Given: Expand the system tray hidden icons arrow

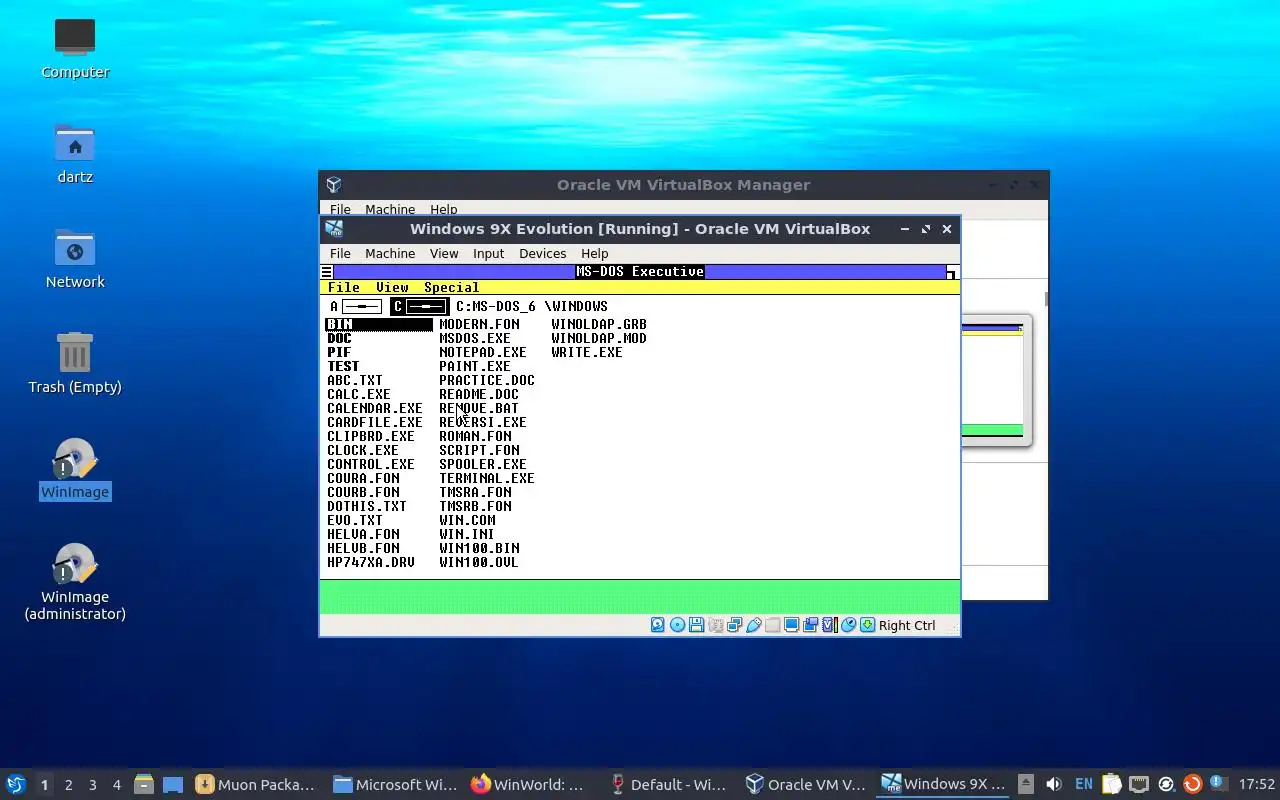Looking at the screenshot, I should [1026, 784].
